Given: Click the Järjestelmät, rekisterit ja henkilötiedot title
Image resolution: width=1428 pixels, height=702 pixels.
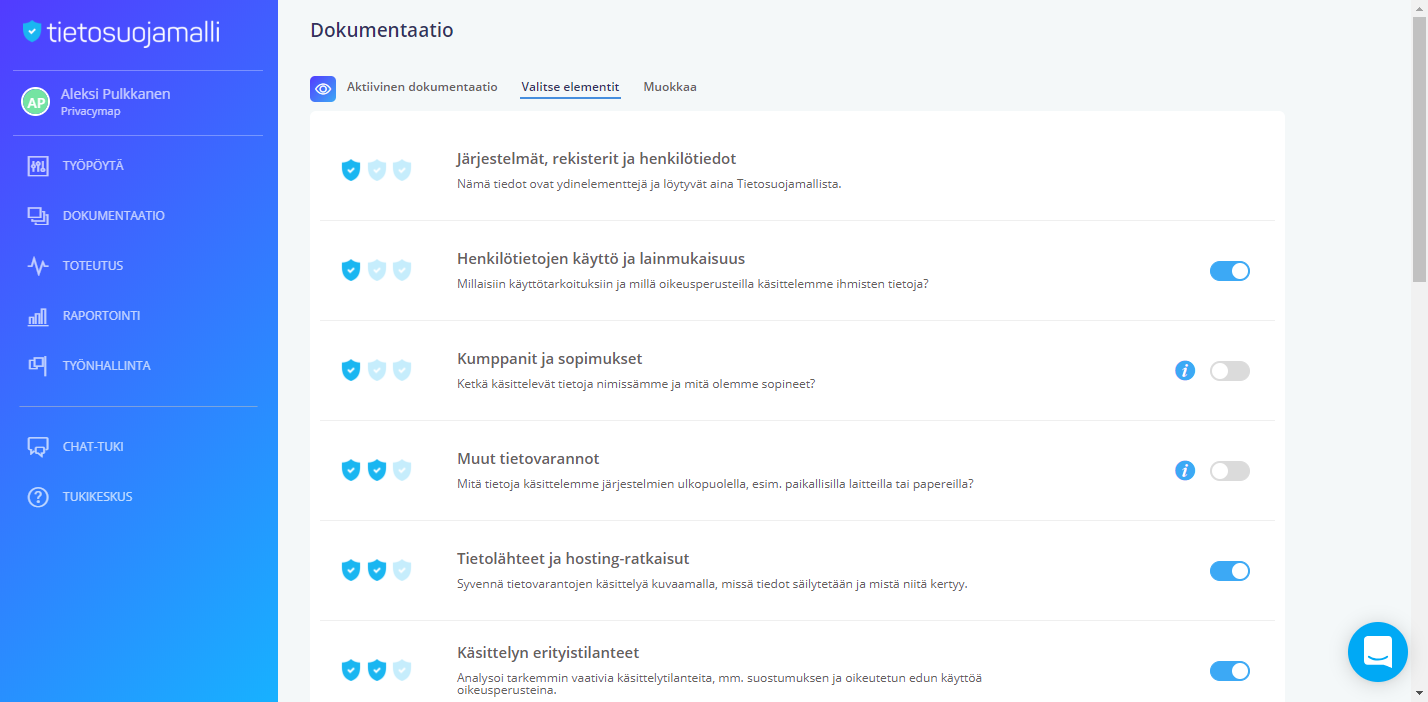Looking at the screenshot, I should click(x=597, y=159).
